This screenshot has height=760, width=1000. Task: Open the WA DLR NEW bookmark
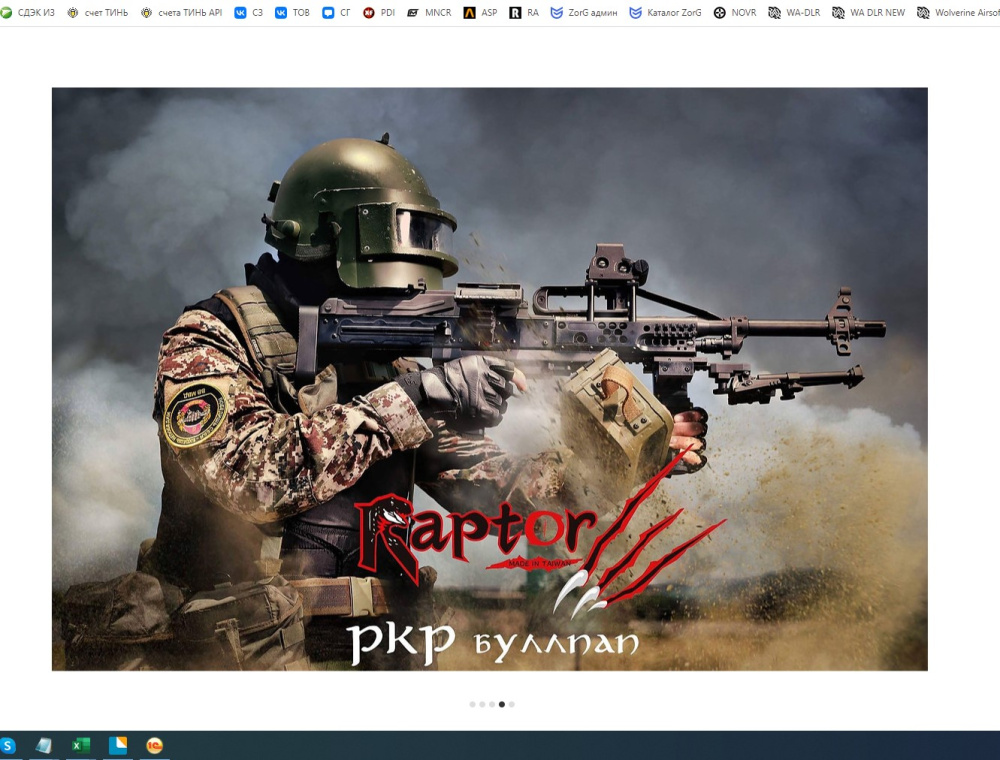(x=869, y=13)
